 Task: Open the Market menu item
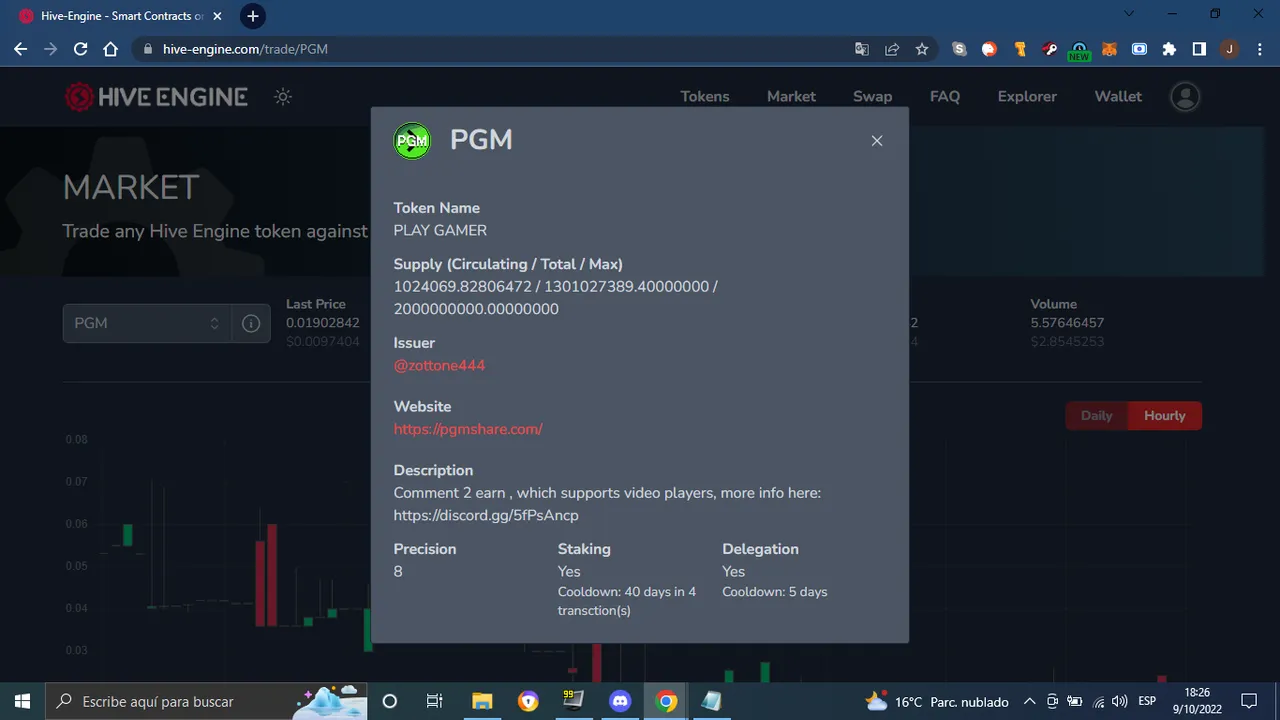click(x=791, y=97)
